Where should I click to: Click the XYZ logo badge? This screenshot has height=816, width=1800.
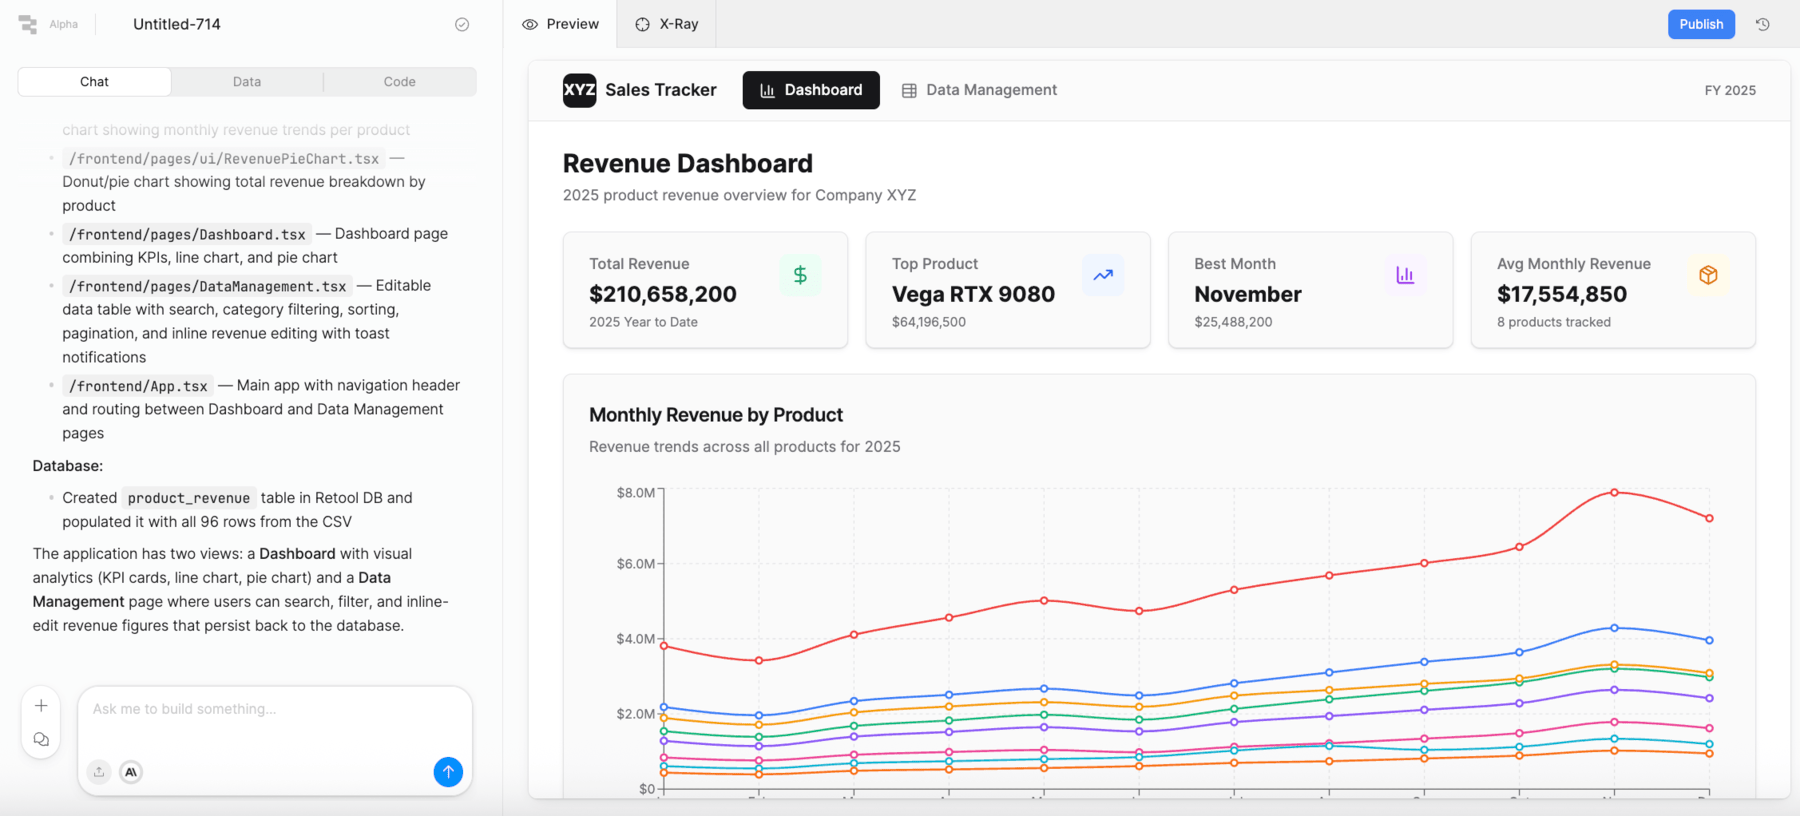580,90
